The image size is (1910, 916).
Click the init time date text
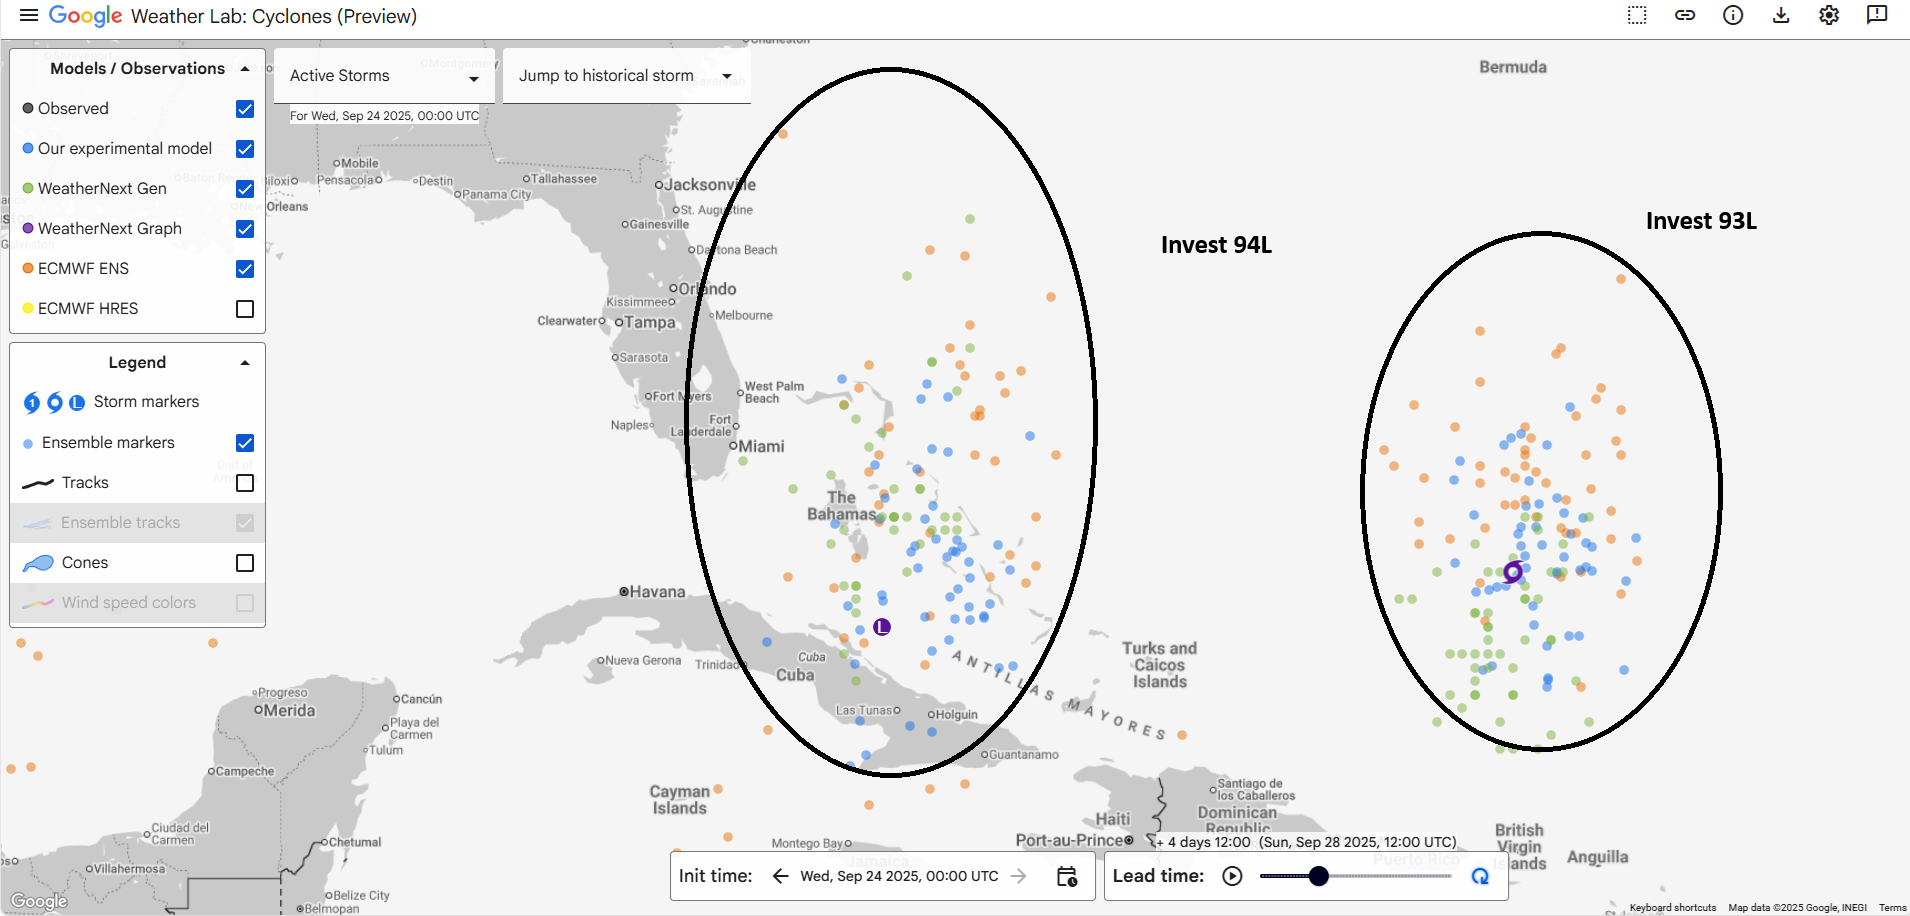coord(899,876)
